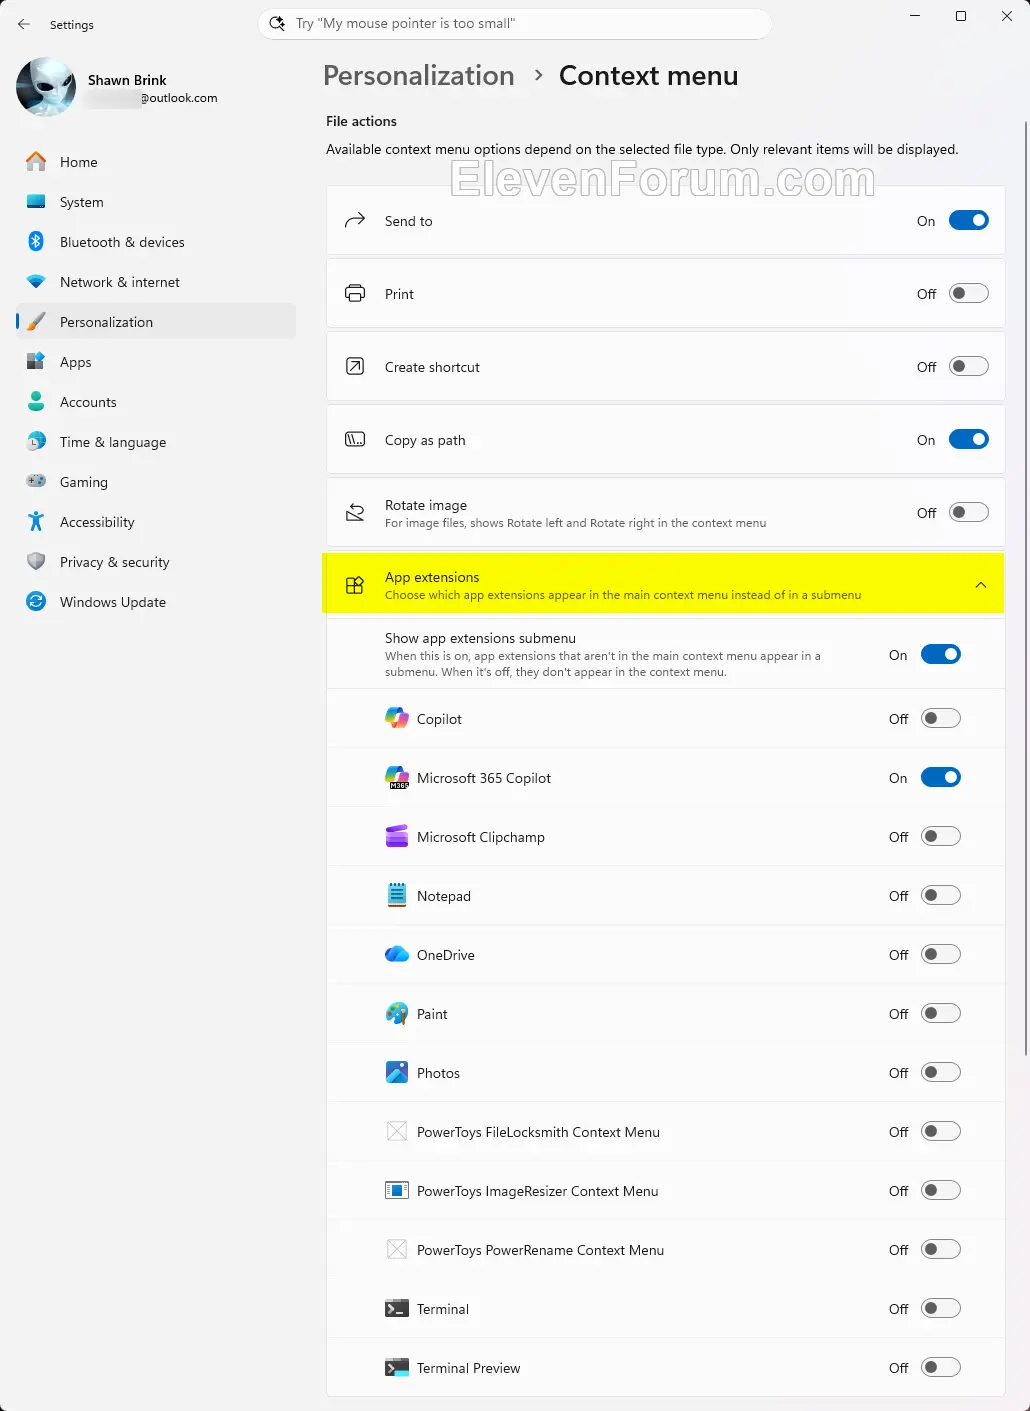Click the PowerToys FileLocksmith Context Menu label
Image resolution: width=1030 pixels, height=1411 pixels.
[x=538, y=1131]
